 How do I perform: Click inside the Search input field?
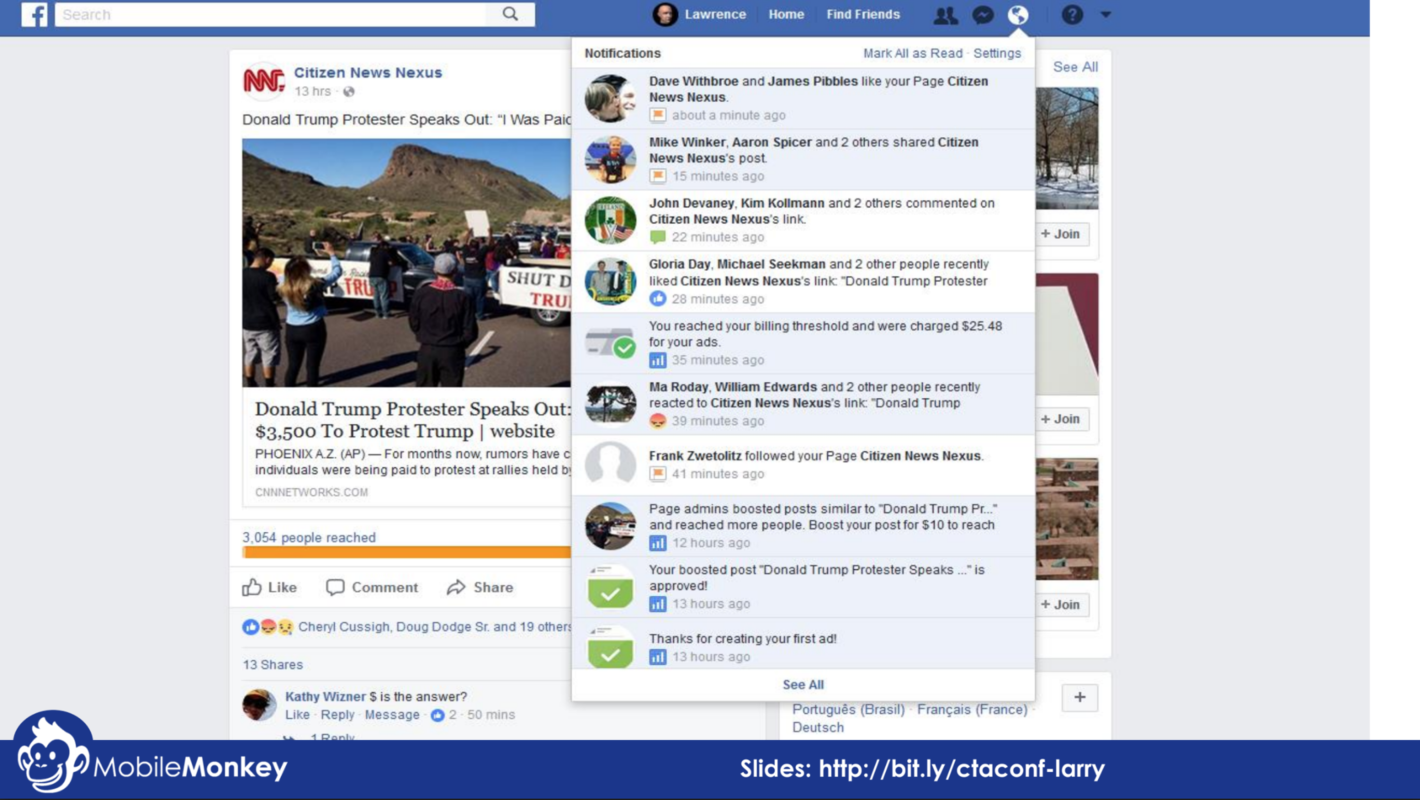(250, 14)
